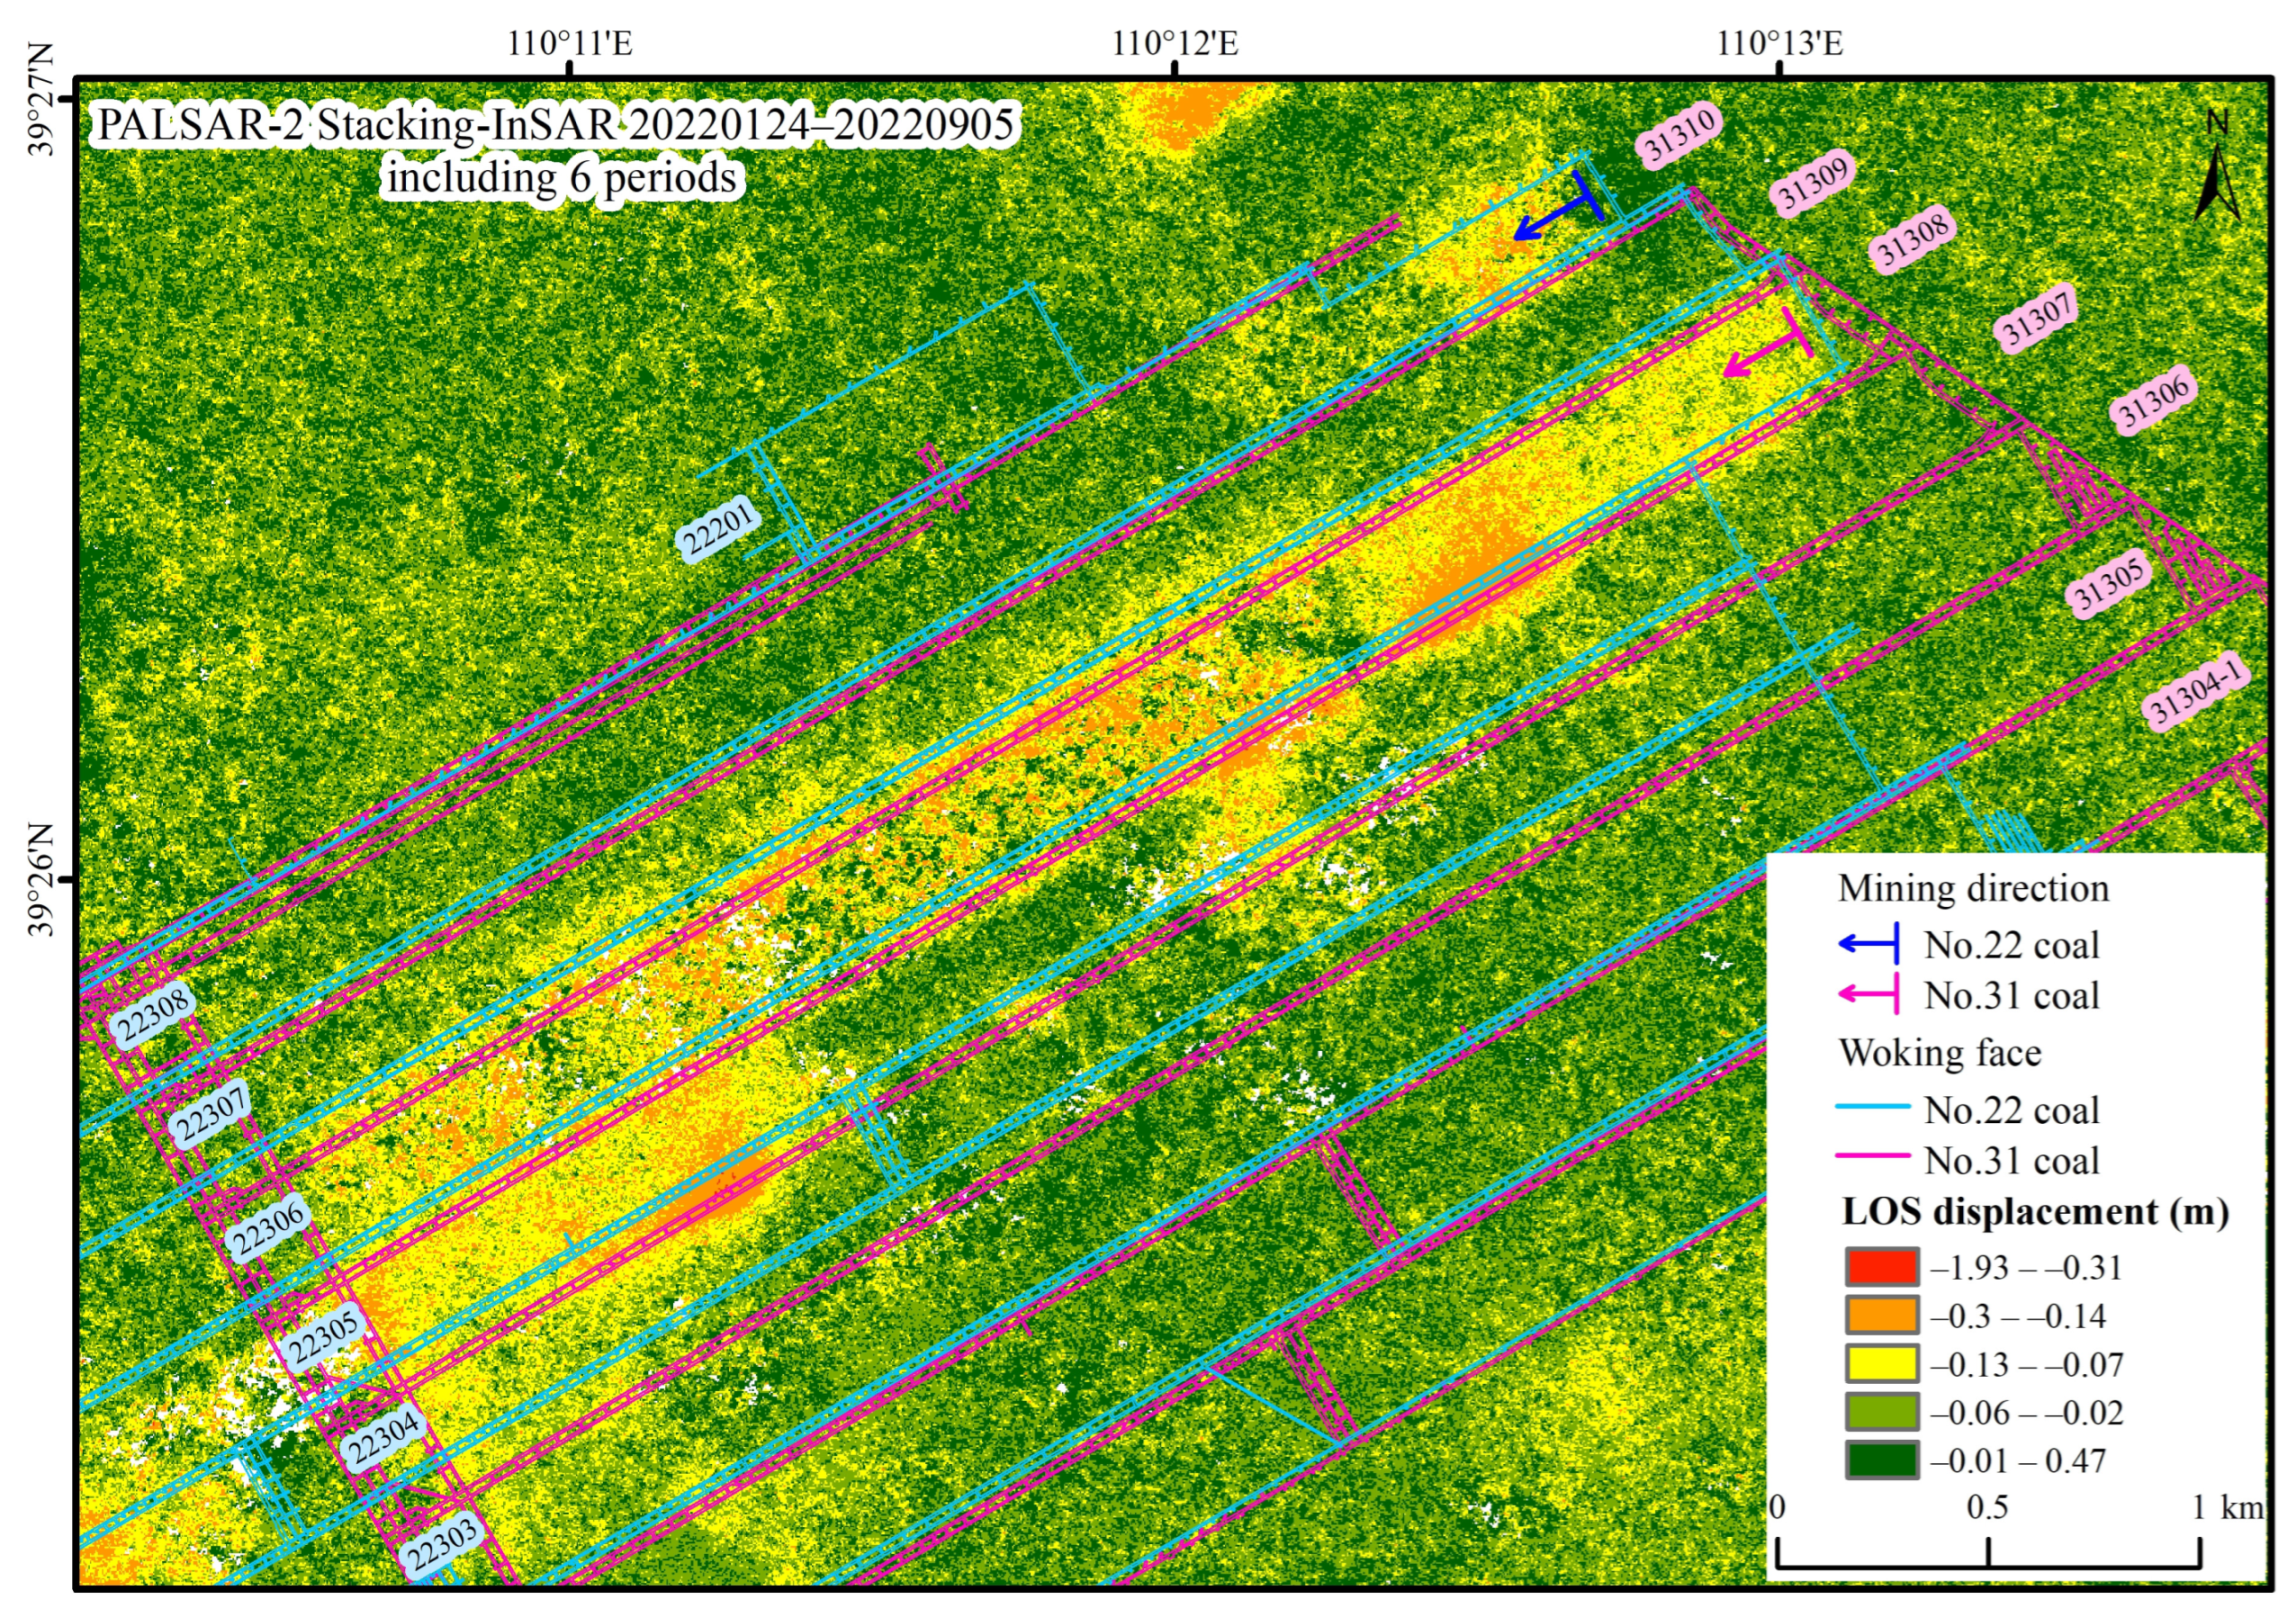This screenshot has width=2296, height=1617.
Task: Click the 22308 working face label
Action: pos(152,1016)
